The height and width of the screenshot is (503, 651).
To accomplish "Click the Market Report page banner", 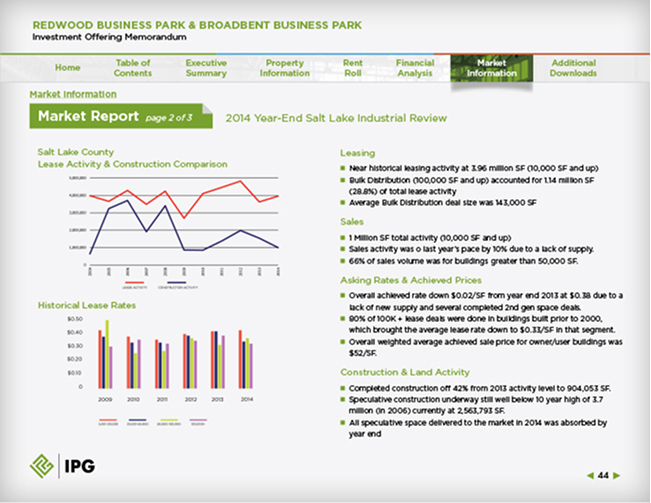I will (x=121, y=116).
